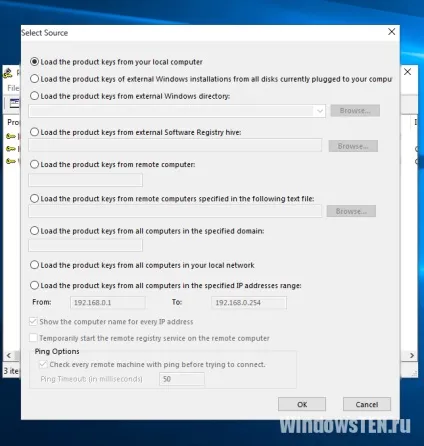The image size is (424, 446).
Task: Click the Ping Timeout value field
Action: click(182, 379)
